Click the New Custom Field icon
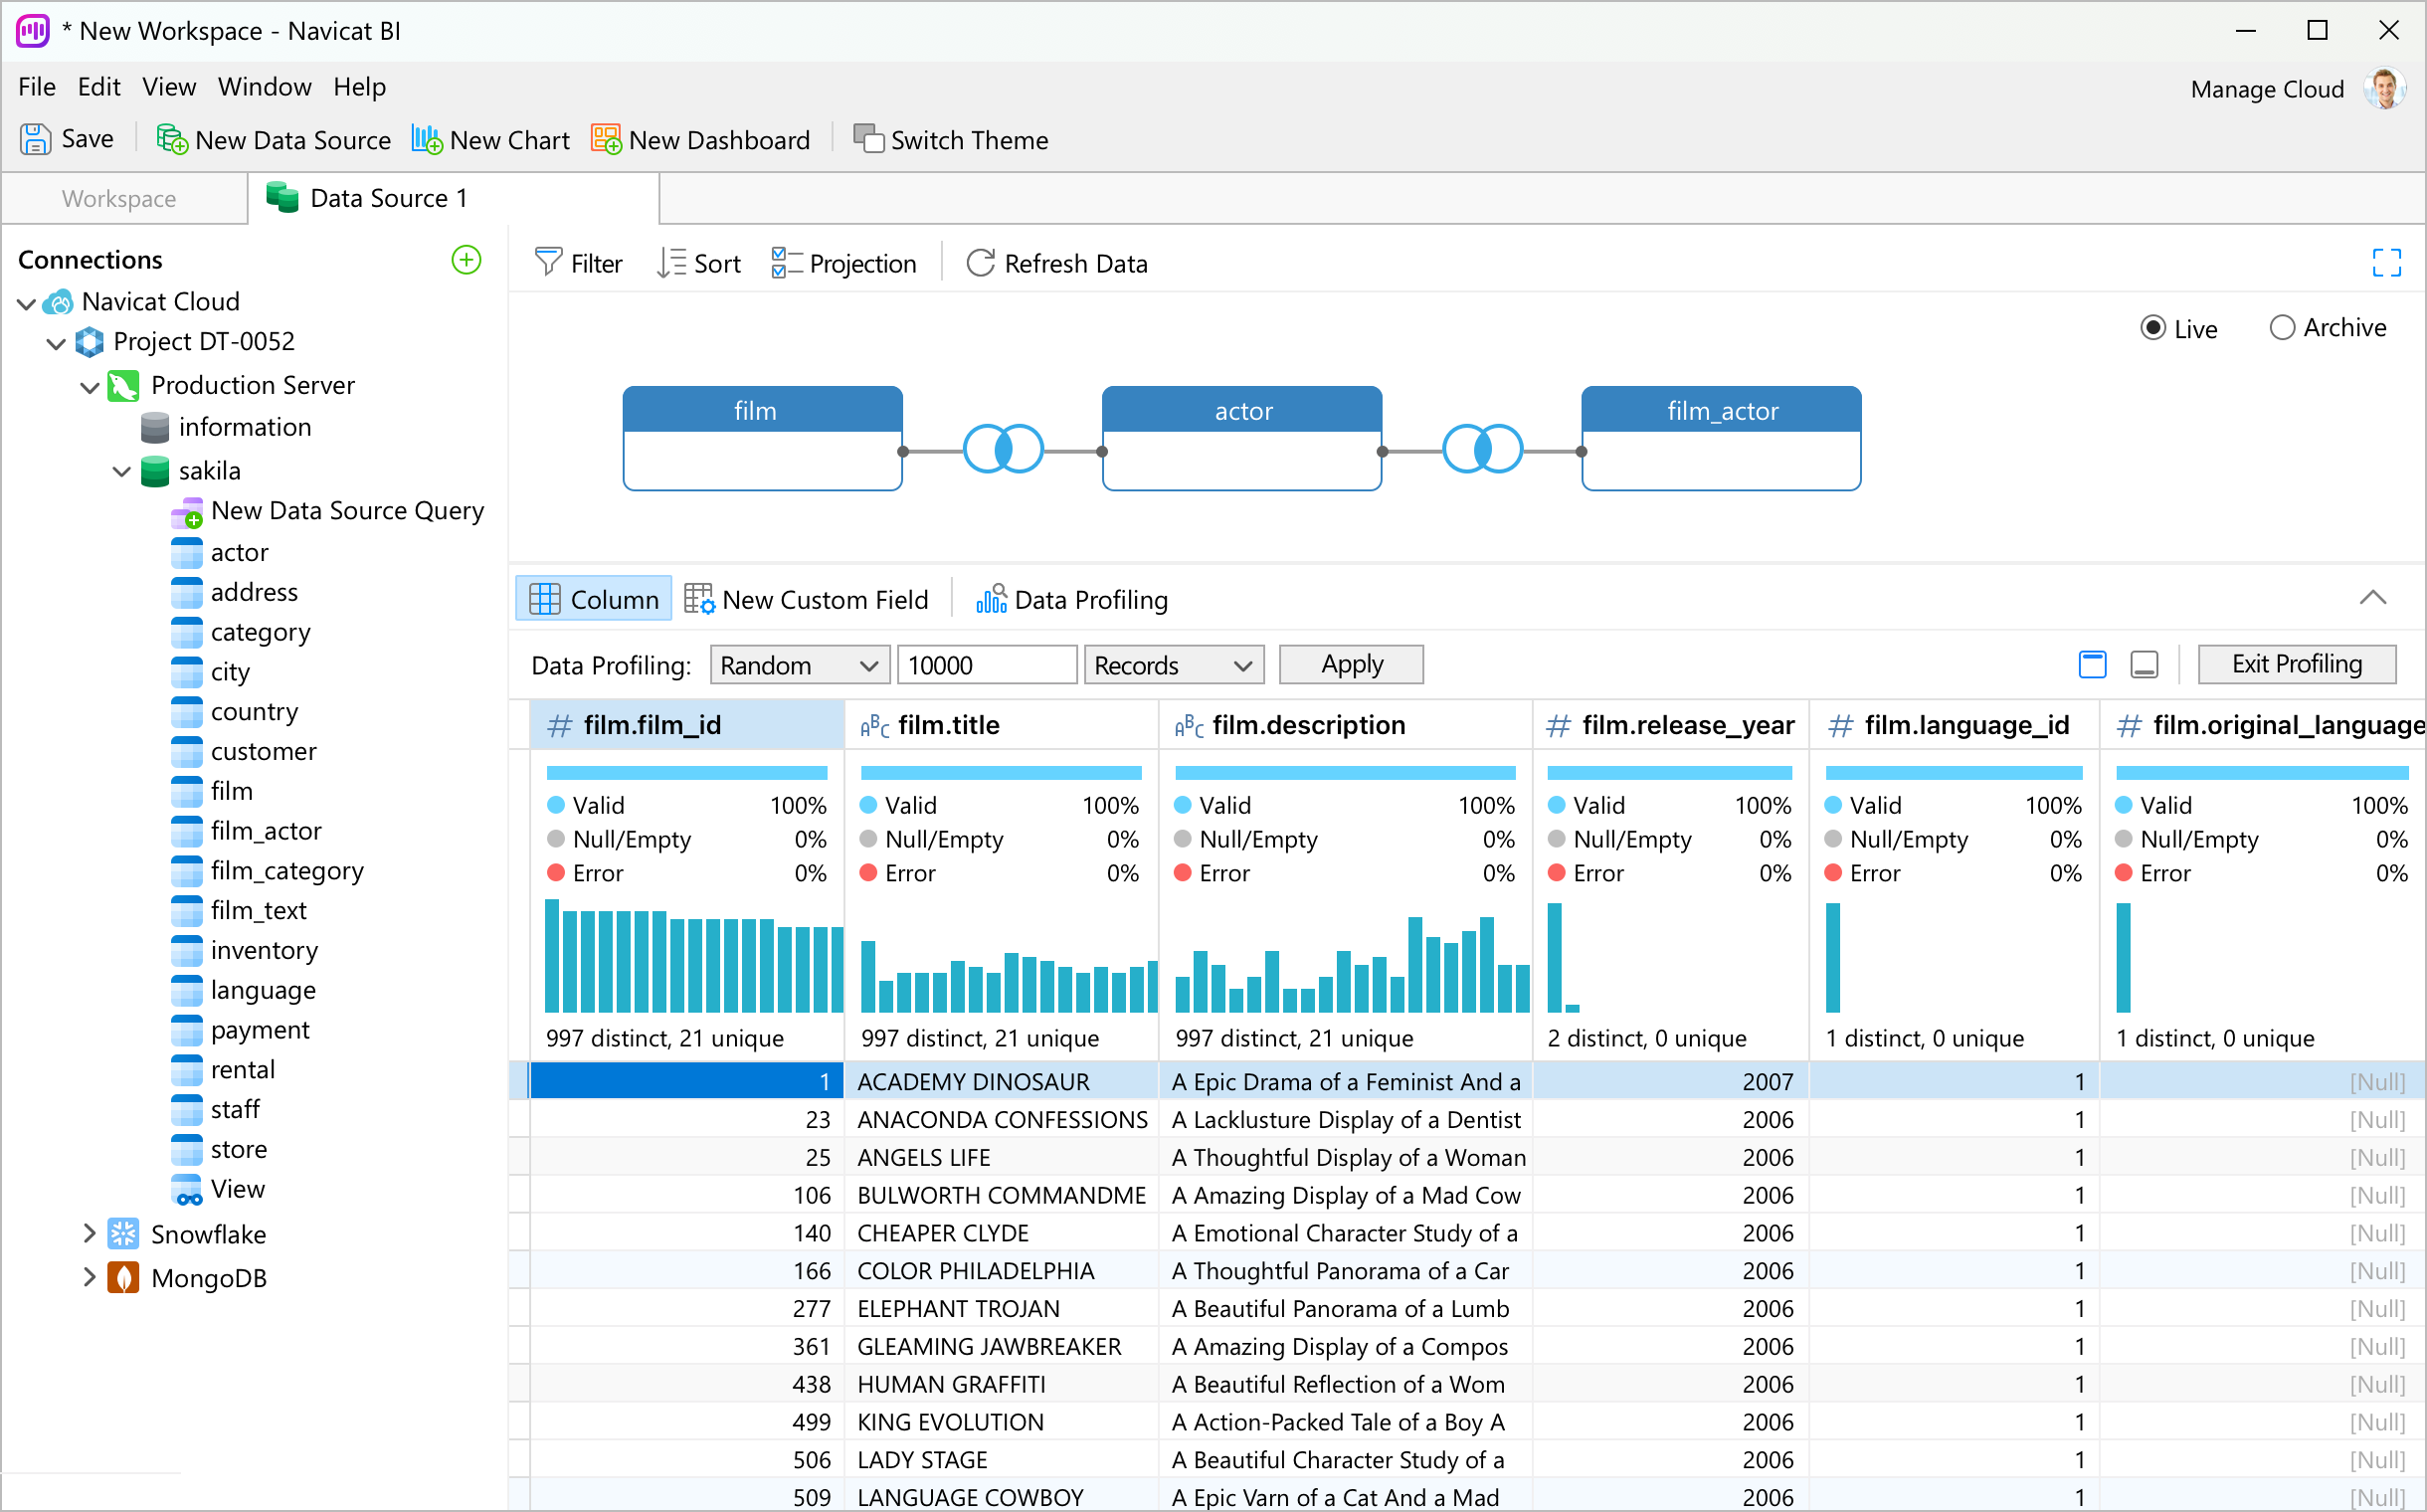This screenshot has height=1512, width=2427. (698, 600)
